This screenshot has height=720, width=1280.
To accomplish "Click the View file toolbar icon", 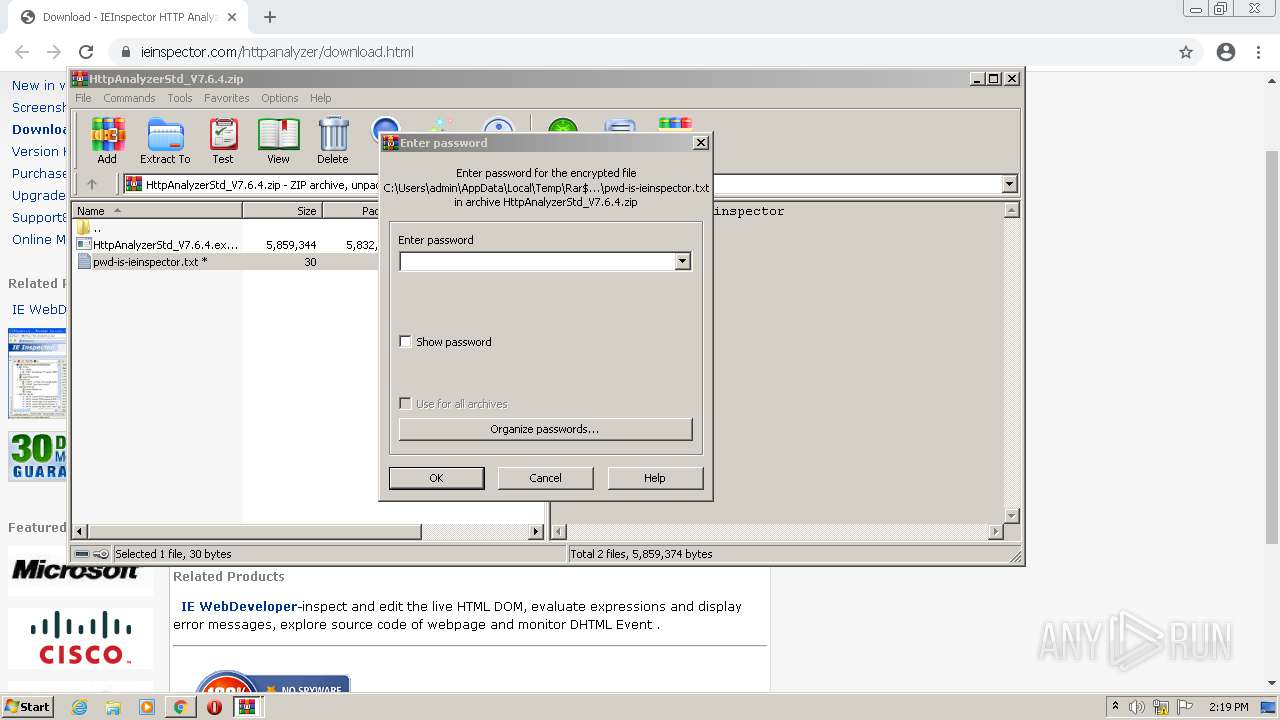I will coord(278,141).
